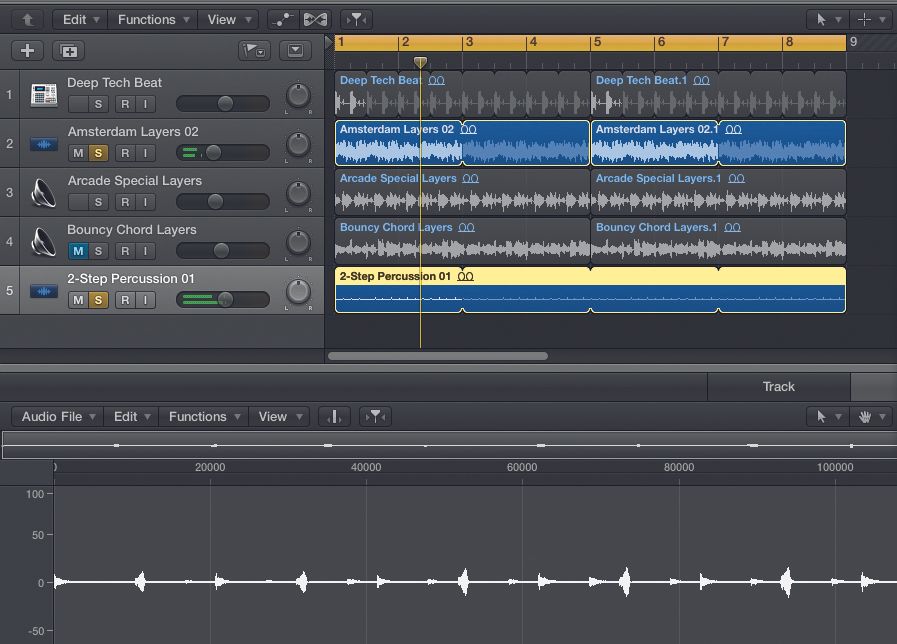The image size is (897, 644).
Task: Click the automation curve icon in the top toolbar
Action: click(x=281, y=18)
